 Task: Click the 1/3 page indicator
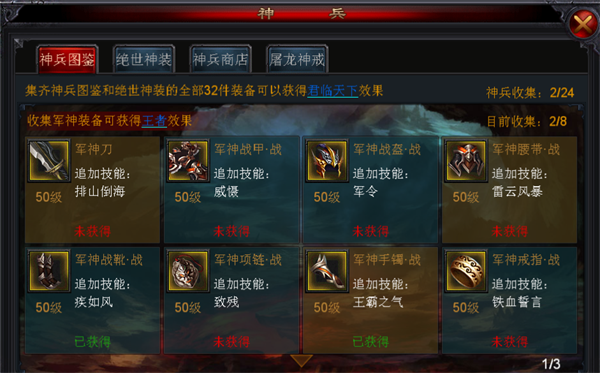pos(551,364)
